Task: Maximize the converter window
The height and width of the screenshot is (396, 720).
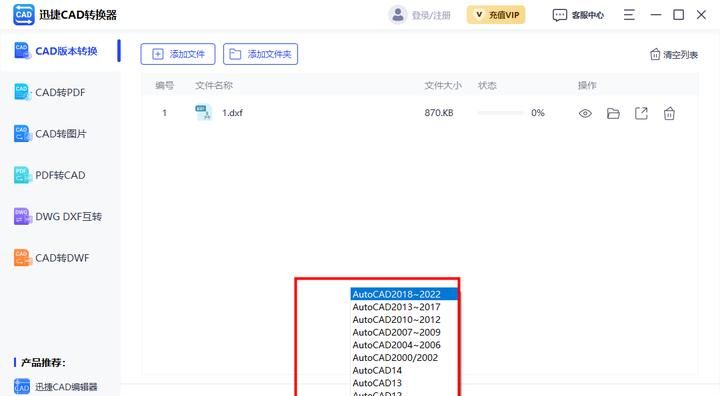Action: click(x=678, y=15)
